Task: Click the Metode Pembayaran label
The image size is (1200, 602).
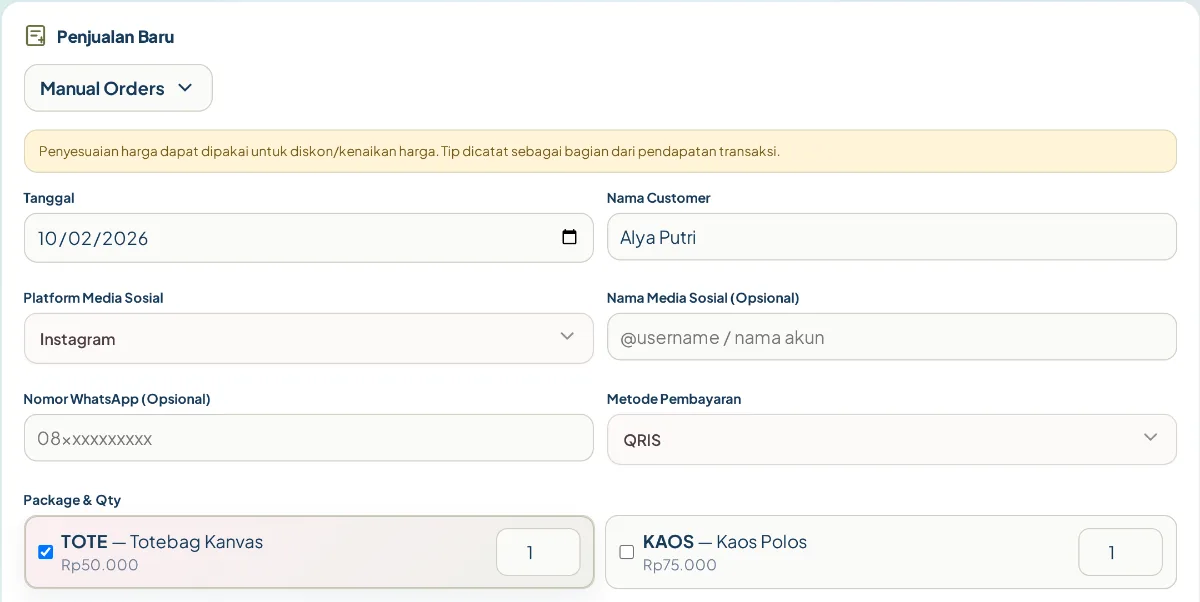Action: [674, 399]
